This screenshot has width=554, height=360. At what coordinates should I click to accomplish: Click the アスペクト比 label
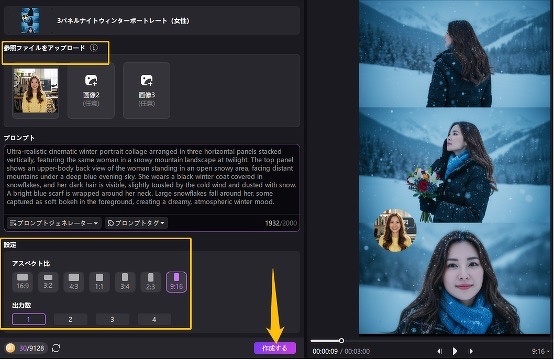pyautogui.click(x=31, y=264)
